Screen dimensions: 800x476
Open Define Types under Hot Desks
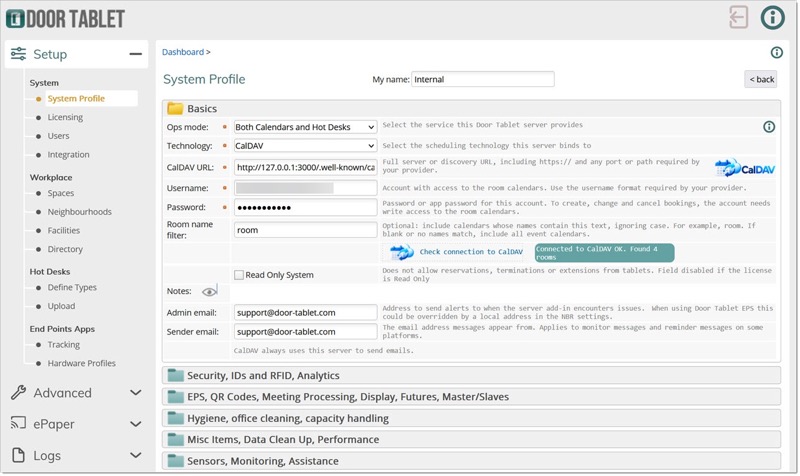pos(72,288)
